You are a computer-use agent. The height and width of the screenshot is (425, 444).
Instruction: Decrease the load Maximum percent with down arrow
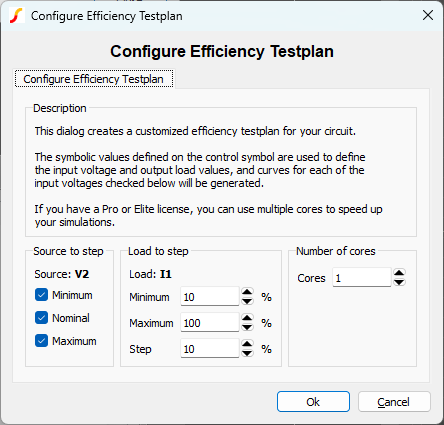click(247, 327)
